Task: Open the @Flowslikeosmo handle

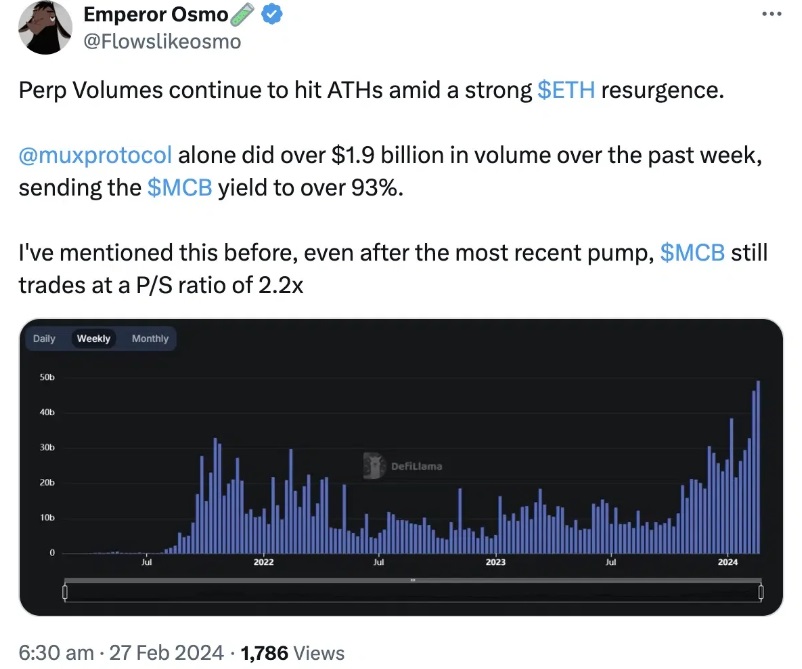Action: click(162, 42)
